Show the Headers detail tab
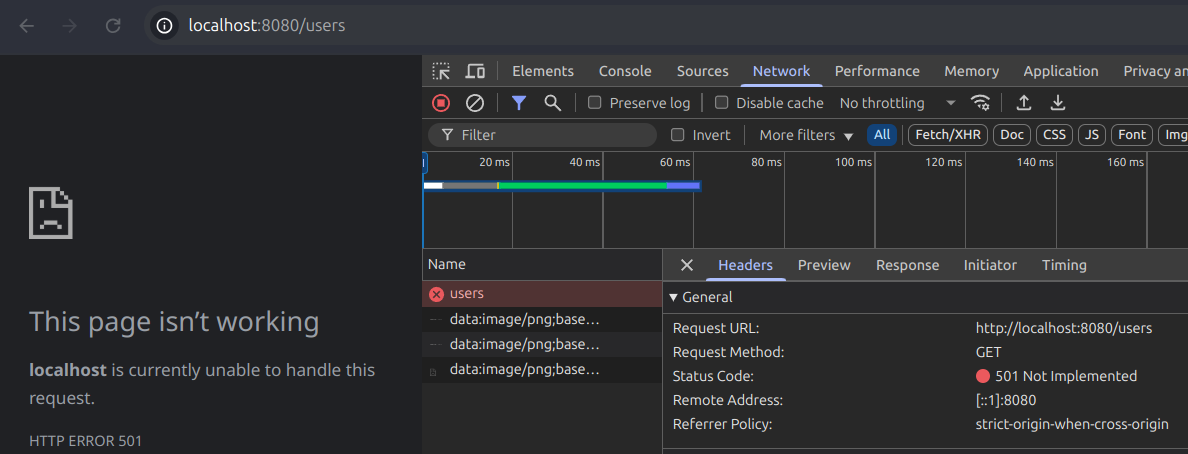 tap(746, 265)
